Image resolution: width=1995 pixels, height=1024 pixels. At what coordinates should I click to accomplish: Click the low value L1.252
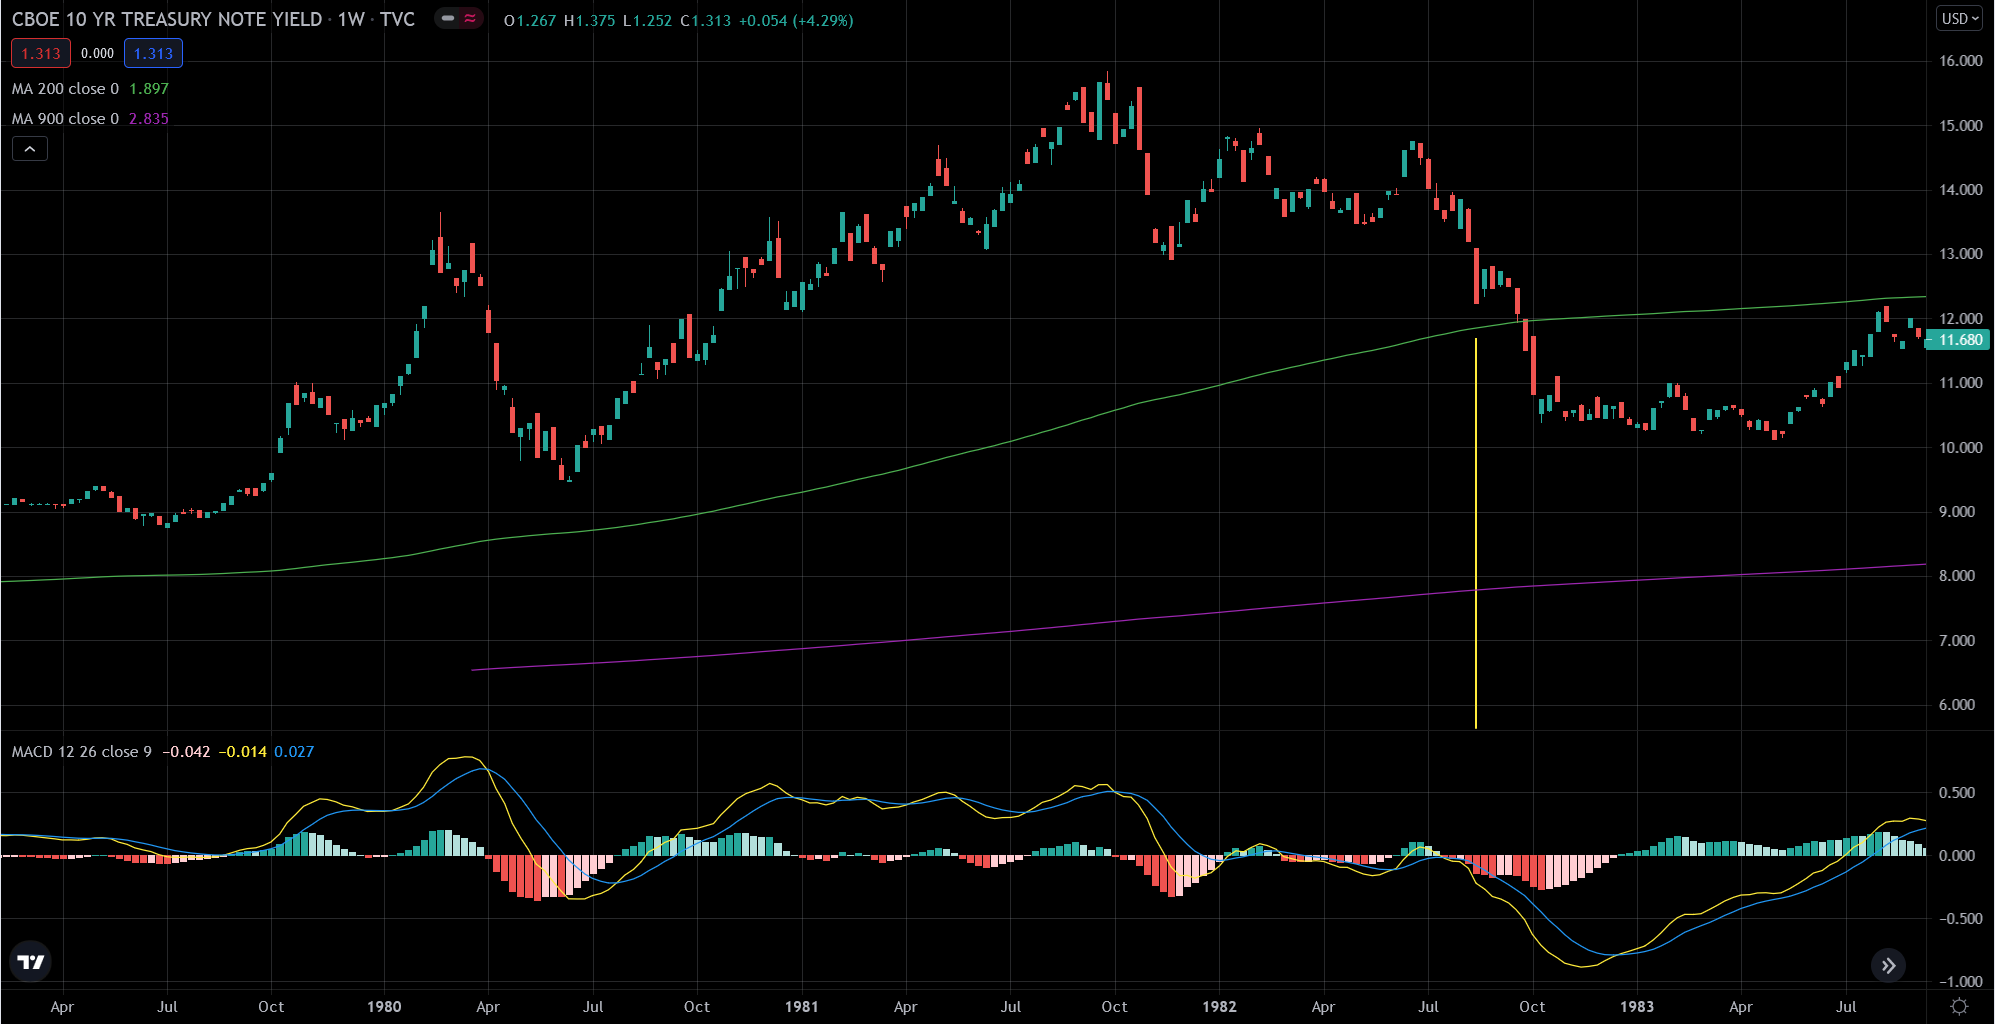(x=647, y=20)
